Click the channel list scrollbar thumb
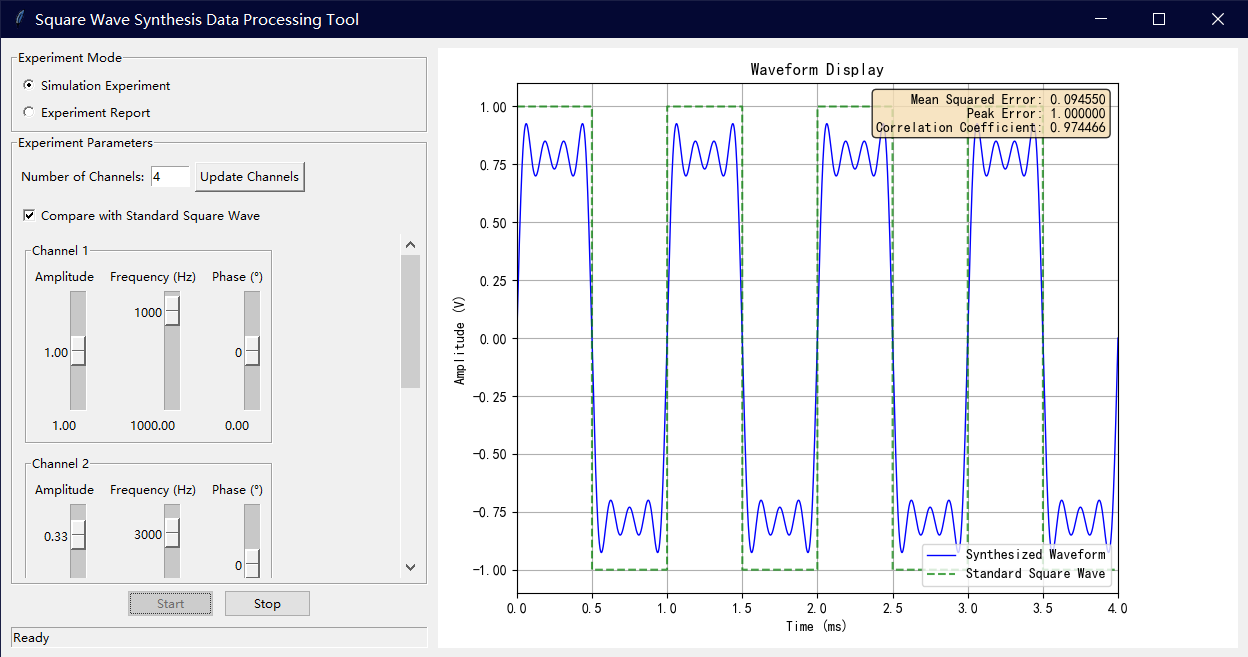 point(410,320)
